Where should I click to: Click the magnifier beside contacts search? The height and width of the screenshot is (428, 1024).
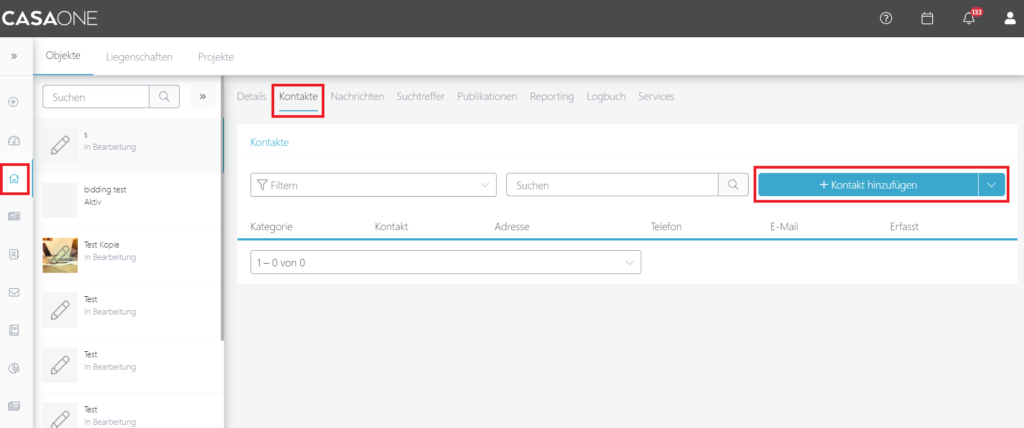[733, 185]
